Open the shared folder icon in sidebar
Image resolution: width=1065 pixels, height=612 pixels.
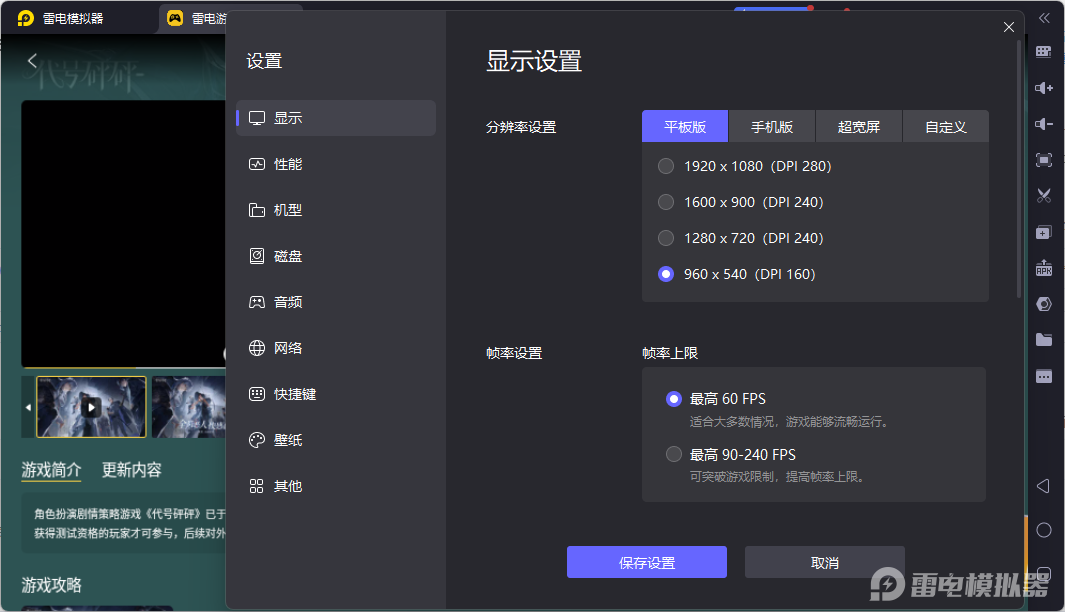coord(1043,340)
